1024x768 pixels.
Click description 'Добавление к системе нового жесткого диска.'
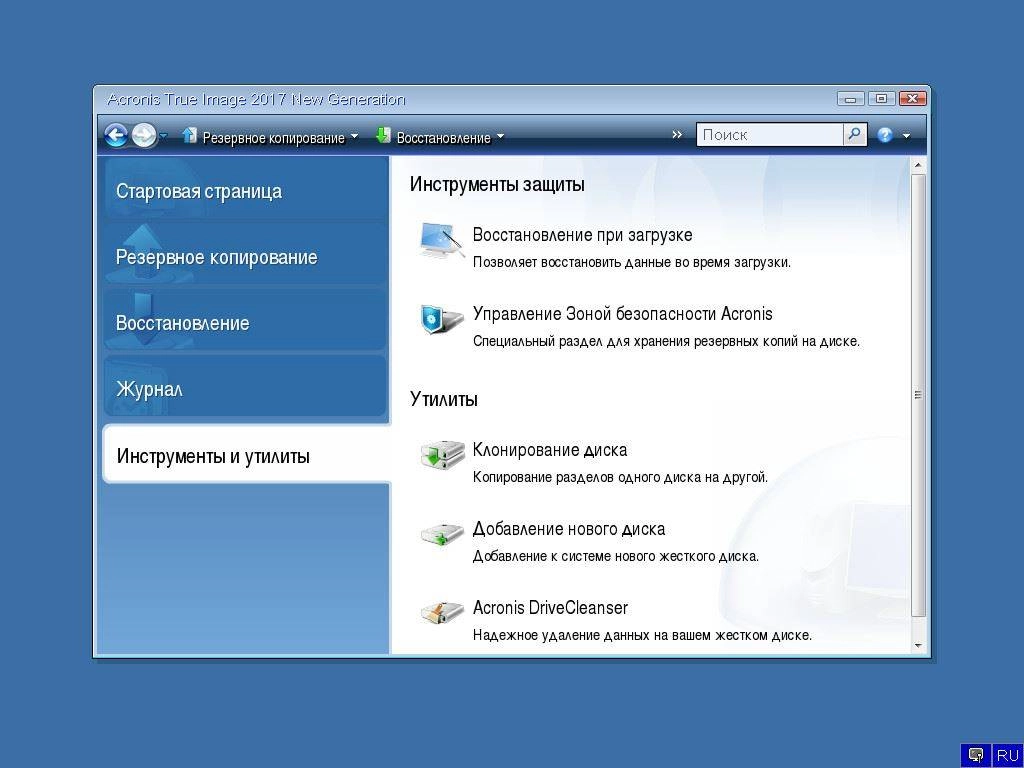click(615, 556)
